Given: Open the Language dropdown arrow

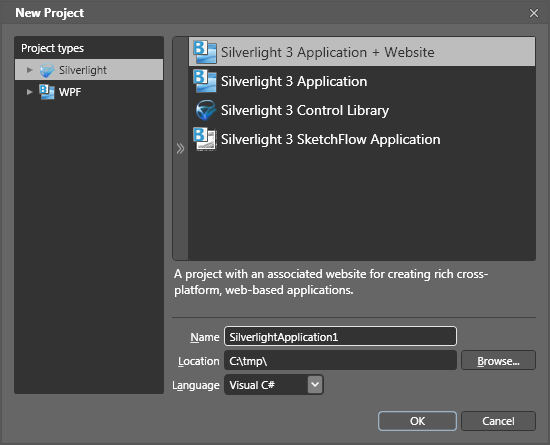Looking at the screenshot, I should [315, 385].
